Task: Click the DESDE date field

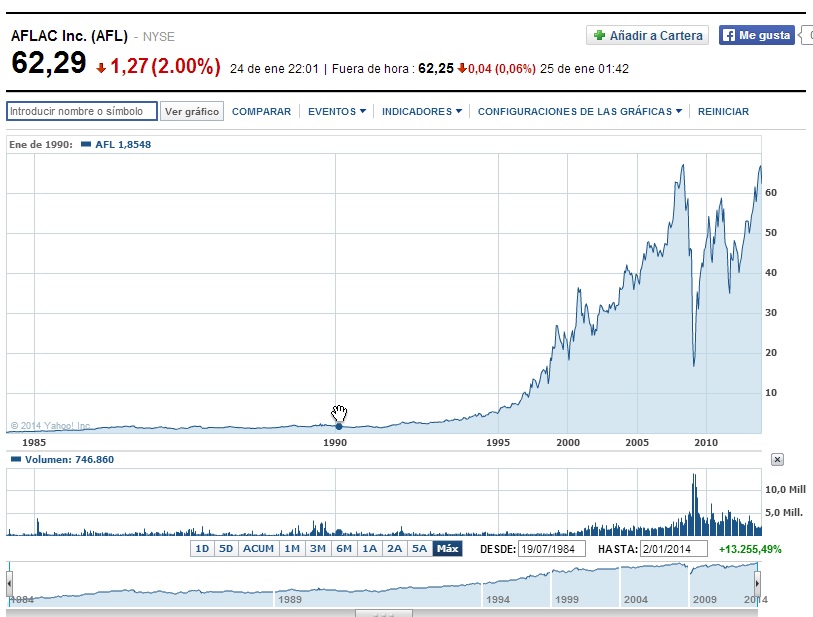Action: point(552,549)
